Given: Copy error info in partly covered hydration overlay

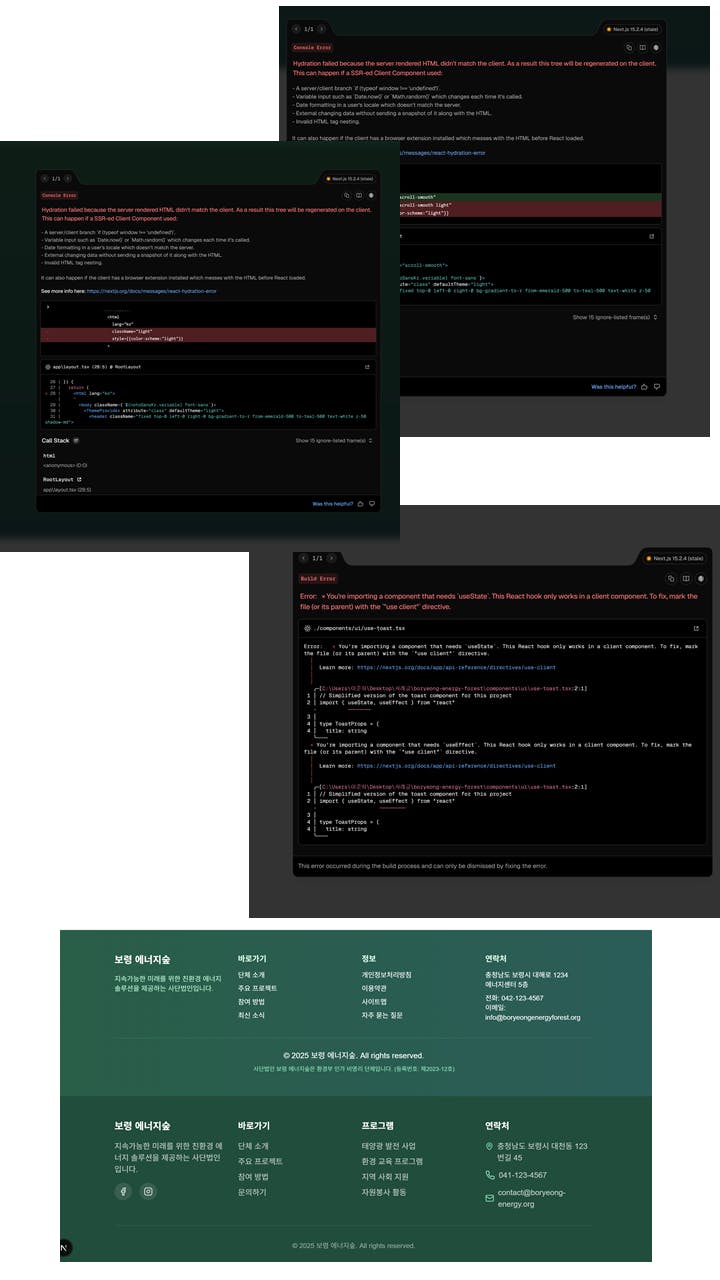Looking at the screenshot, I should point(628,47).
